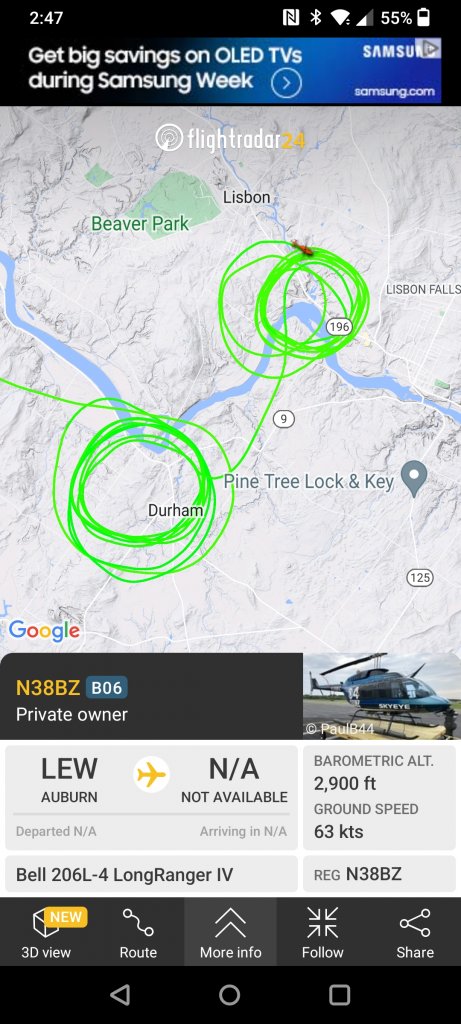Tap Follow to track the aircraft
The image size is (461, 1024).
[323, 932]
